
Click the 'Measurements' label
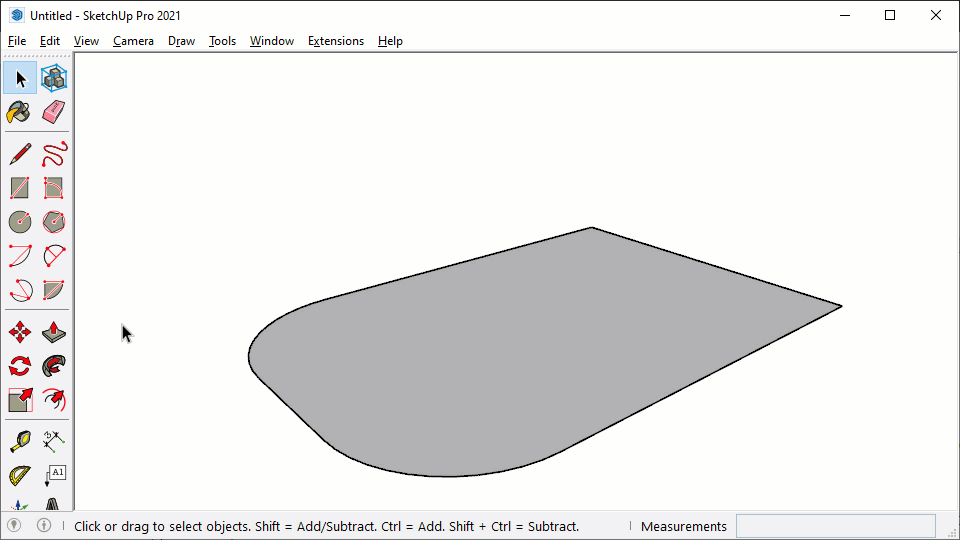tap(683, 527)
